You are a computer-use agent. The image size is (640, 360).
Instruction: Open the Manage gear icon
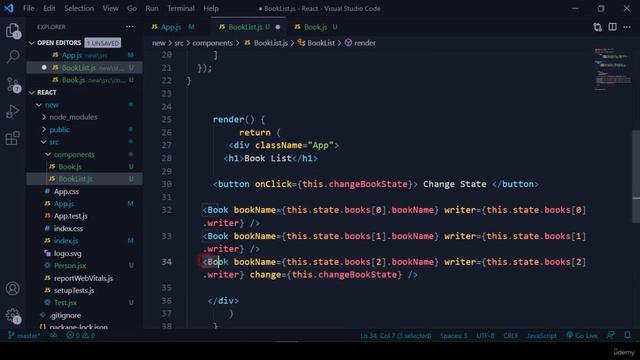13,316
